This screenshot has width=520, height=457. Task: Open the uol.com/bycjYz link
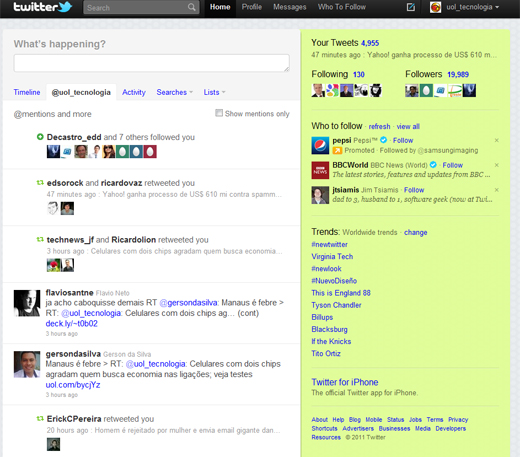pos(73,385)
